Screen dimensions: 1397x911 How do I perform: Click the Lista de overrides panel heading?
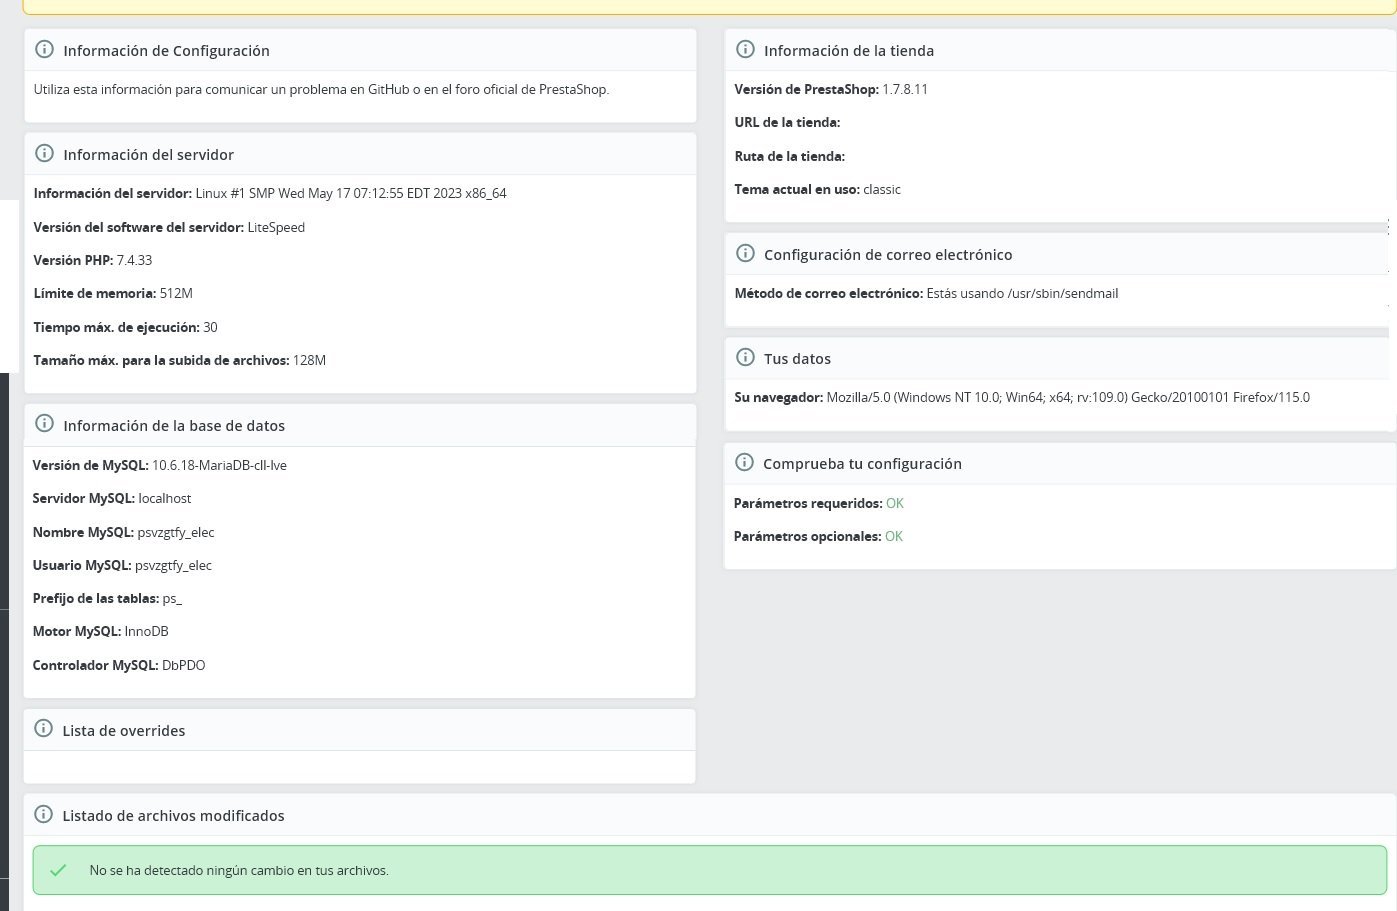(124, 731)
